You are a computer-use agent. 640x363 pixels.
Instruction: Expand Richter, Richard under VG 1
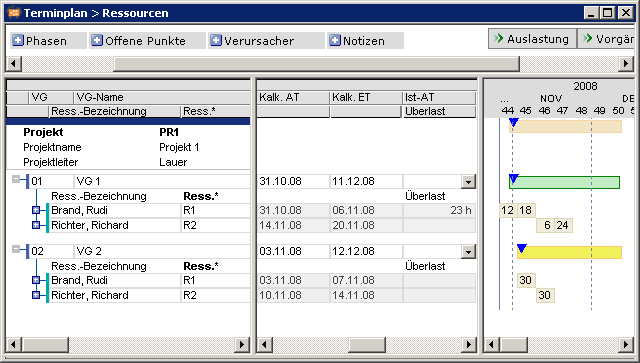[36, 225]
